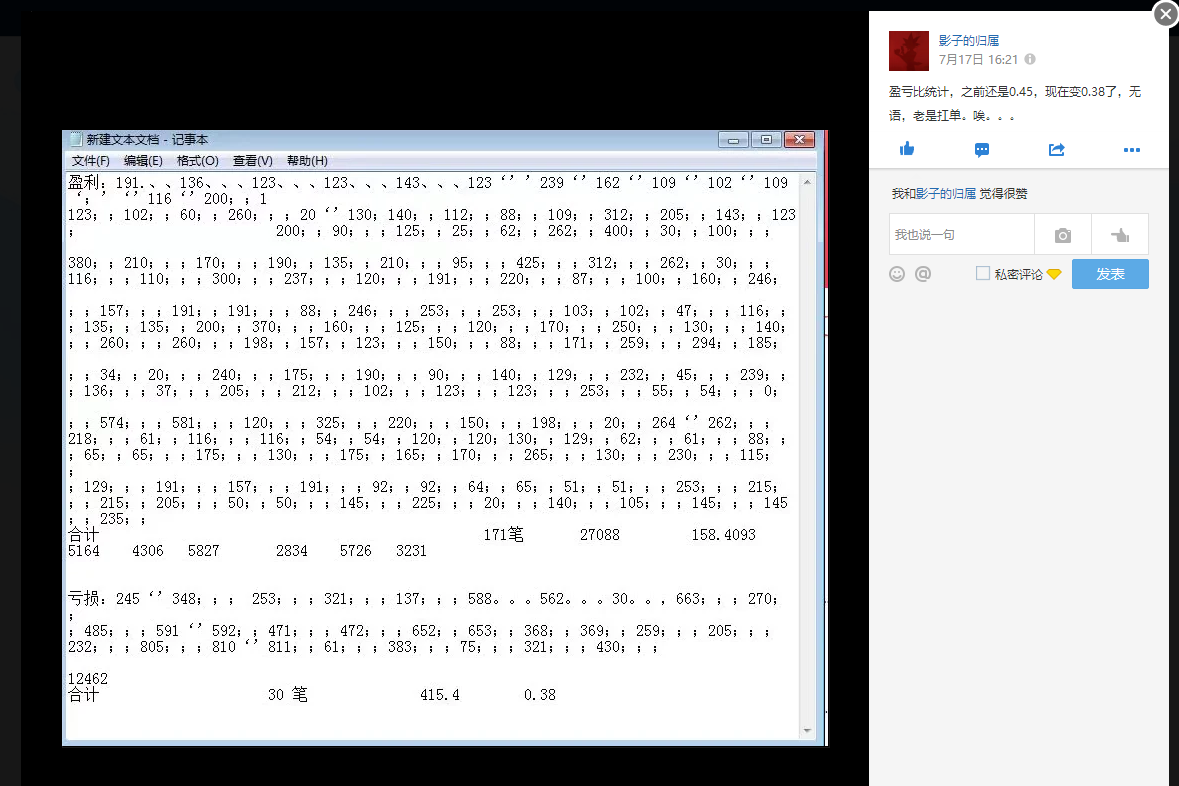Screen dimensions: 1179x786
Task: Open the 文件(F) menu in Notepad
Action: tap(90, 161)
